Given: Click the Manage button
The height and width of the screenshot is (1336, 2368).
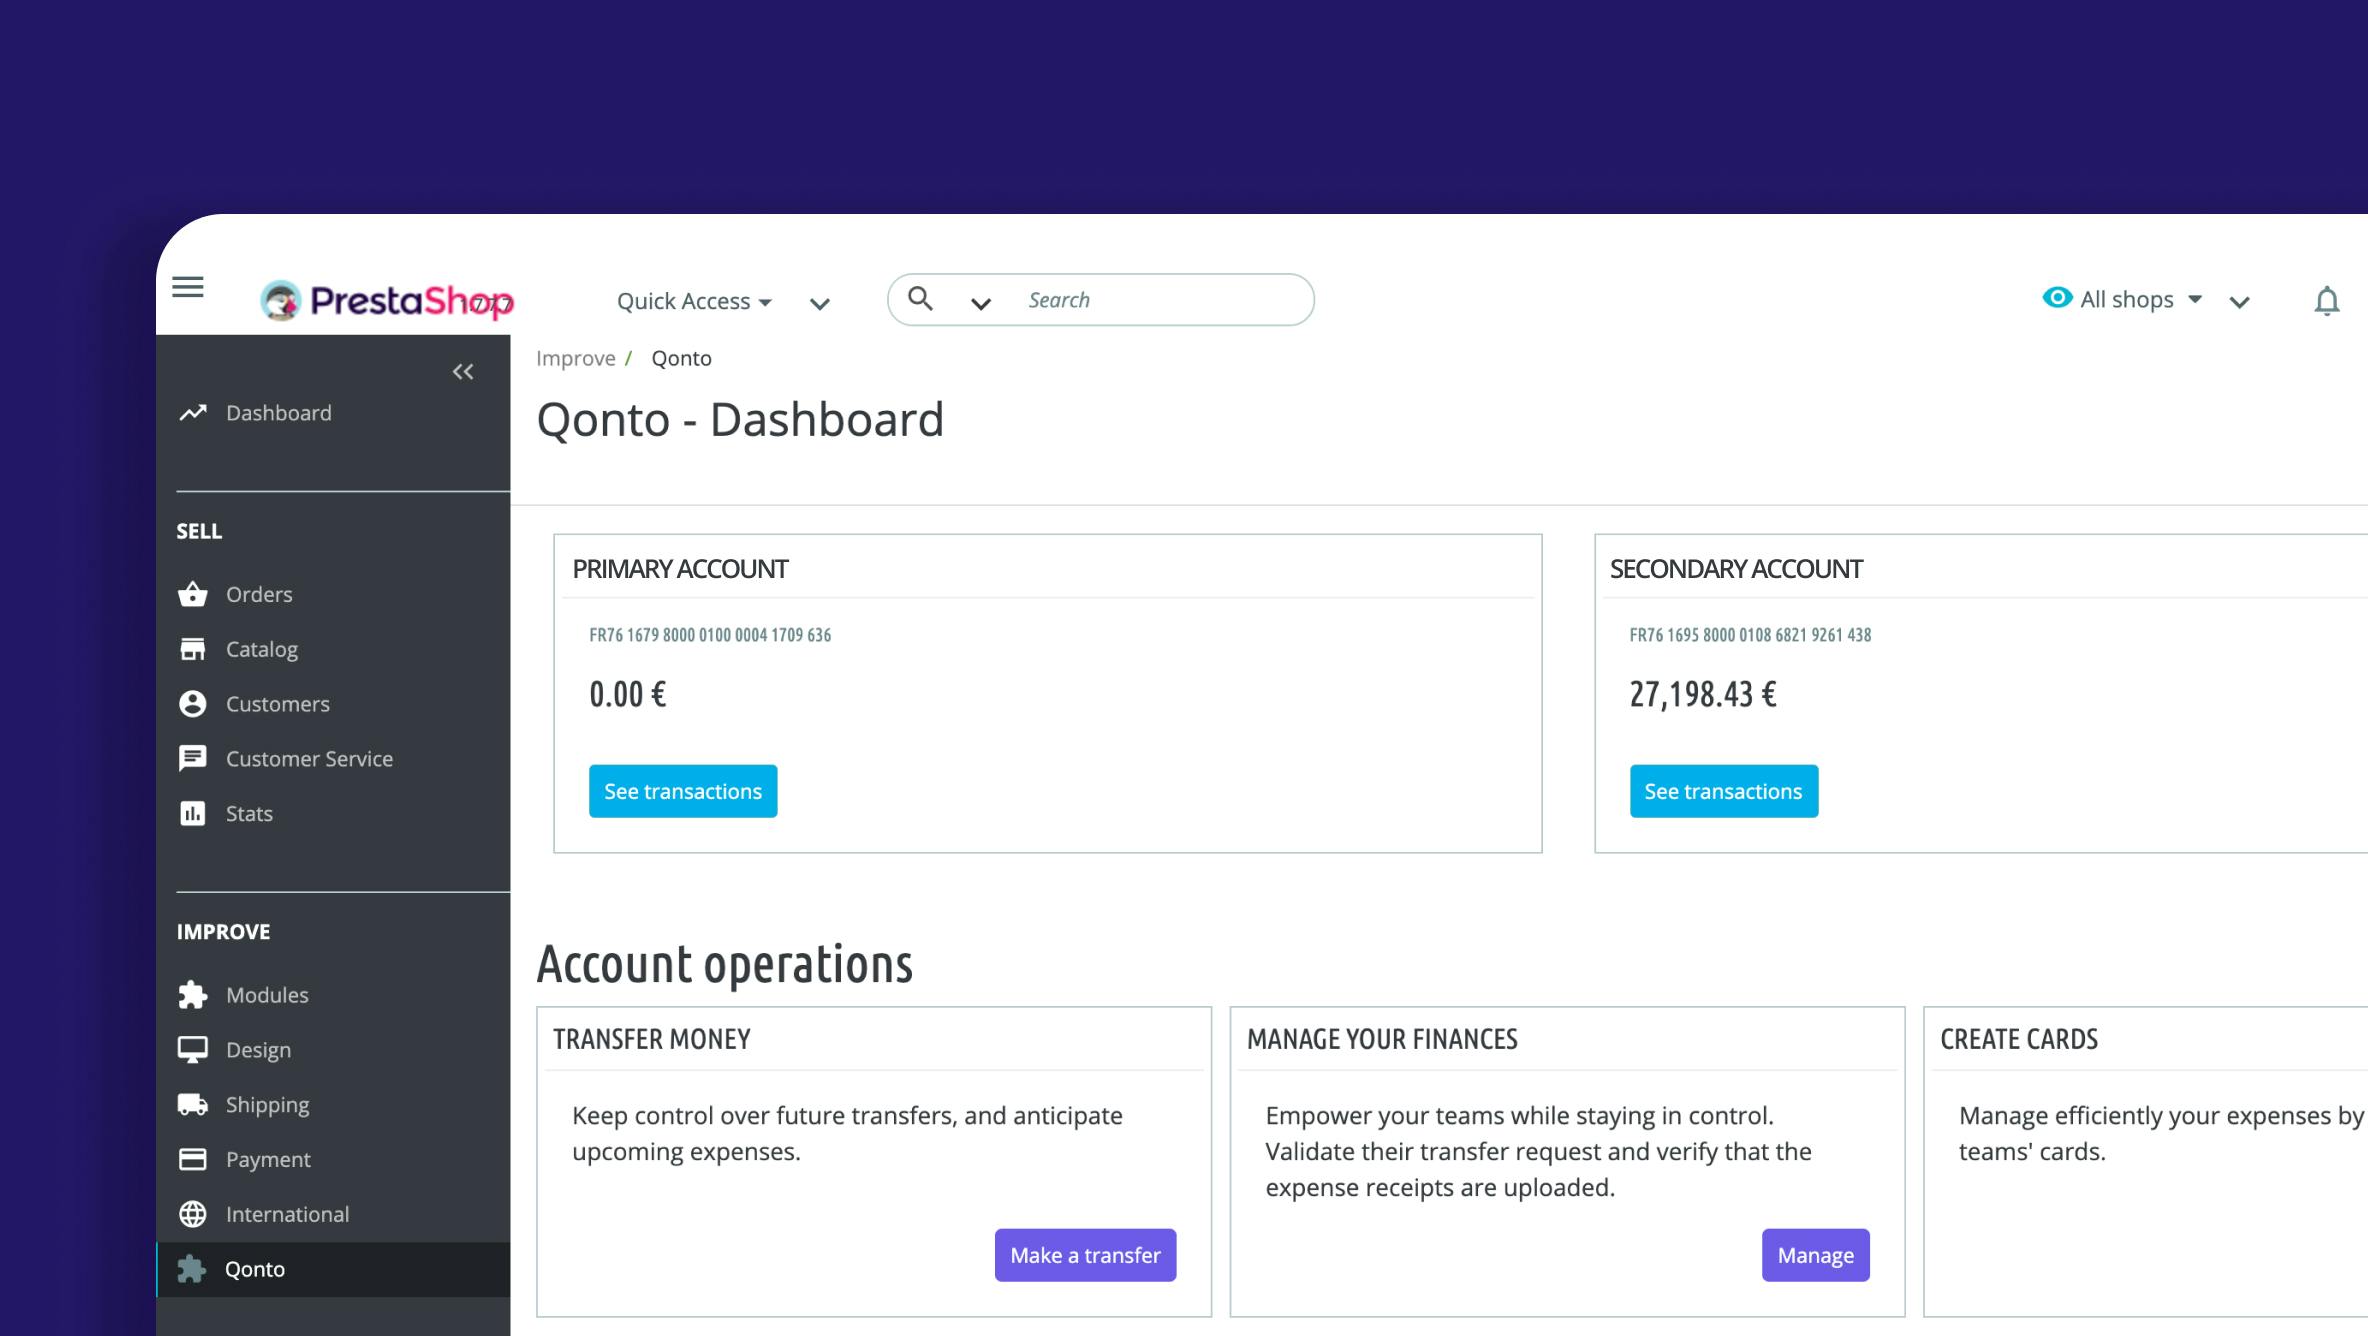Looking at the screenshot, I should coord(1815,1255).
